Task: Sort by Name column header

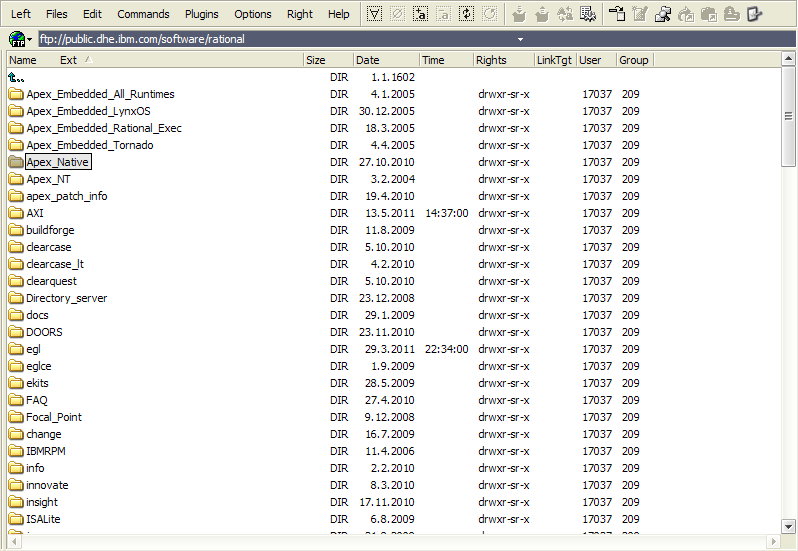Action: (x=23, y=60)
